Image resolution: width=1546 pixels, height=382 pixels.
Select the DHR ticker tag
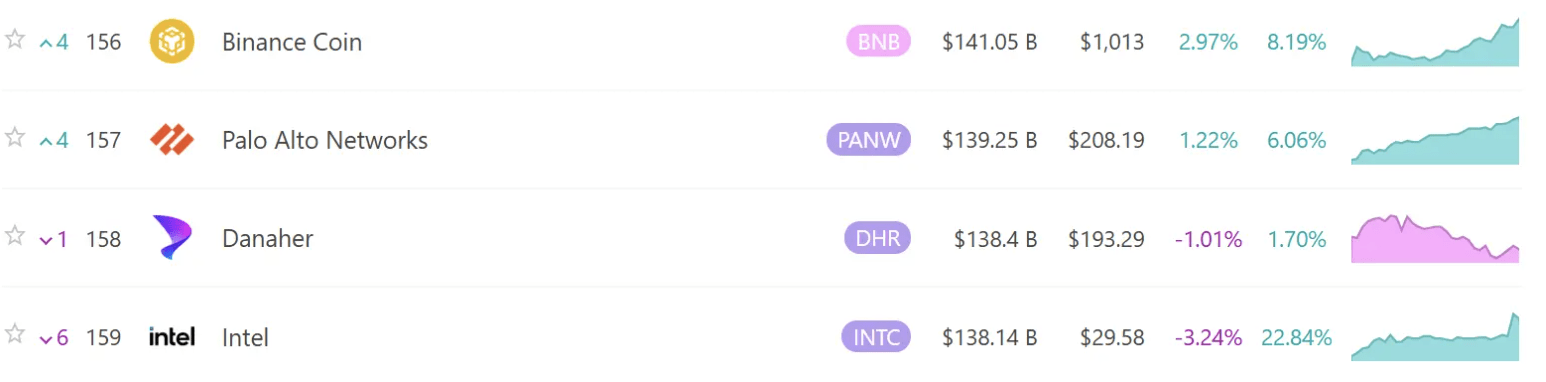[x=877, y=239]
